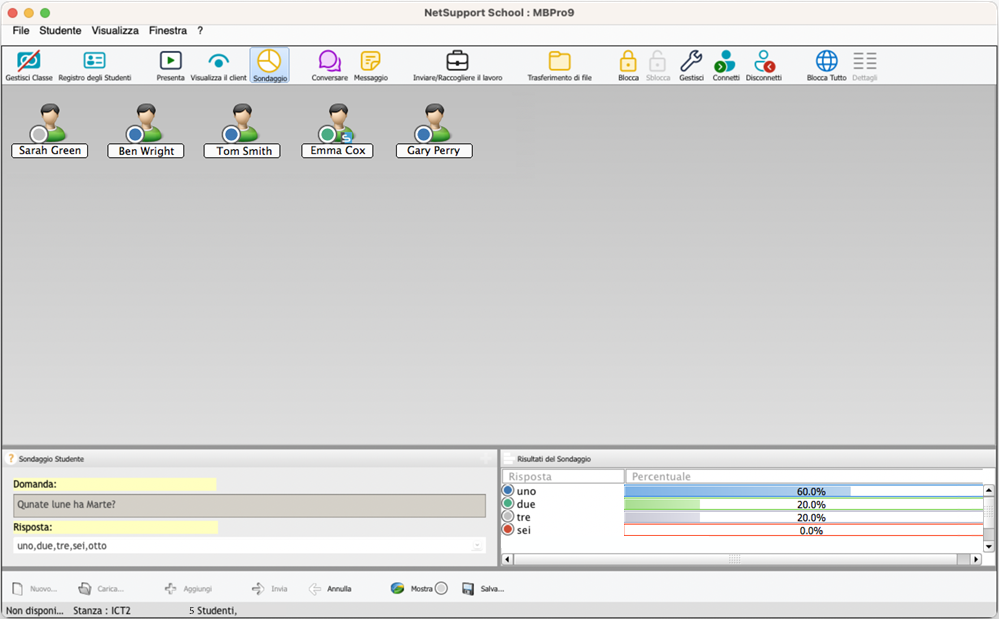Click the 60.0% progress bar
This screenshot has width=999, height=619.
click(804, 492)
